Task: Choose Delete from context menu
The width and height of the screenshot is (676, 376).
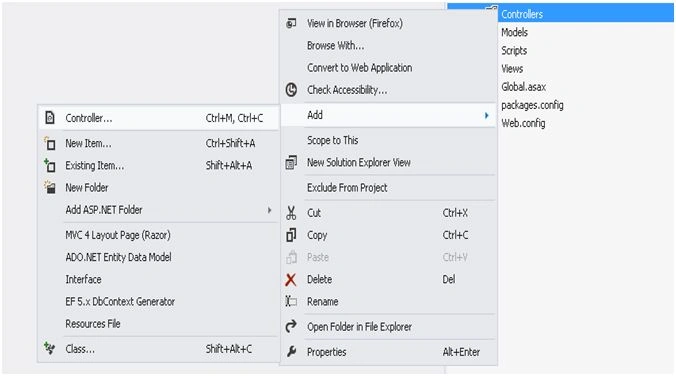Action: (x=388, y=279)
